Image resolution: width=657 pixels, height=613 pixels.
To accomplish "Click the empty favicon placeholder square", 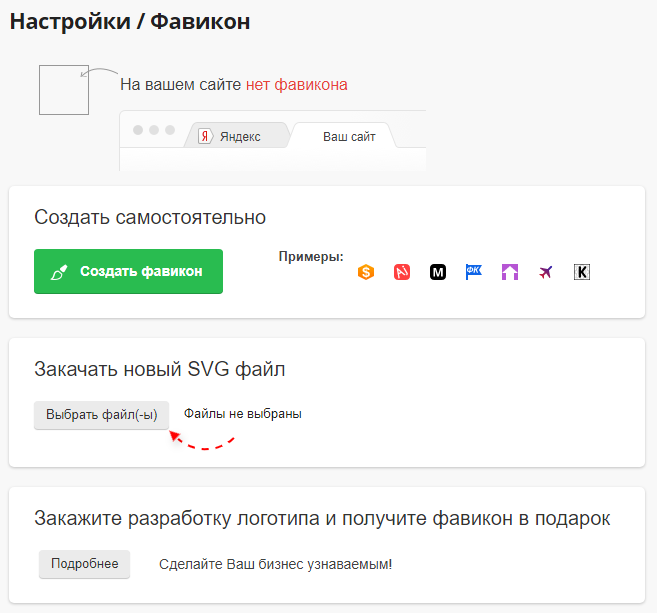I will pos(64,90).
